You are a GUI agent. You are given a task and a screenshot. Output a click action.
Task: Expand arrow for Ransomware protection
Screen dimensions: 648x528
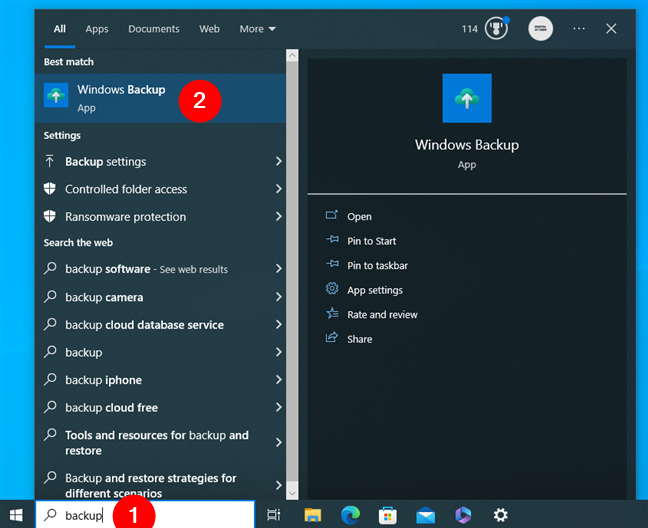pyautogui.click(x=279, y=216)
